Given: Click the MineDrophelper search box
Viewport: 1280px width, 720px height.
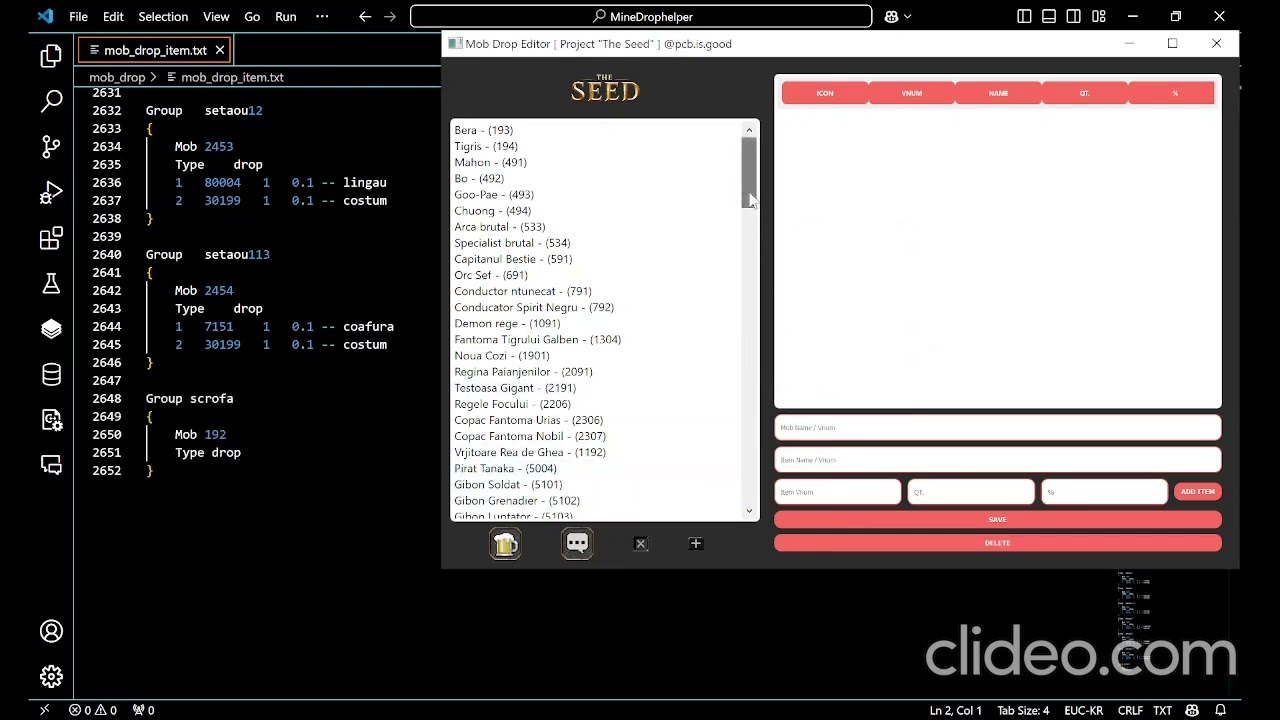Looking at the screenshot, I should tap(641, 16).
